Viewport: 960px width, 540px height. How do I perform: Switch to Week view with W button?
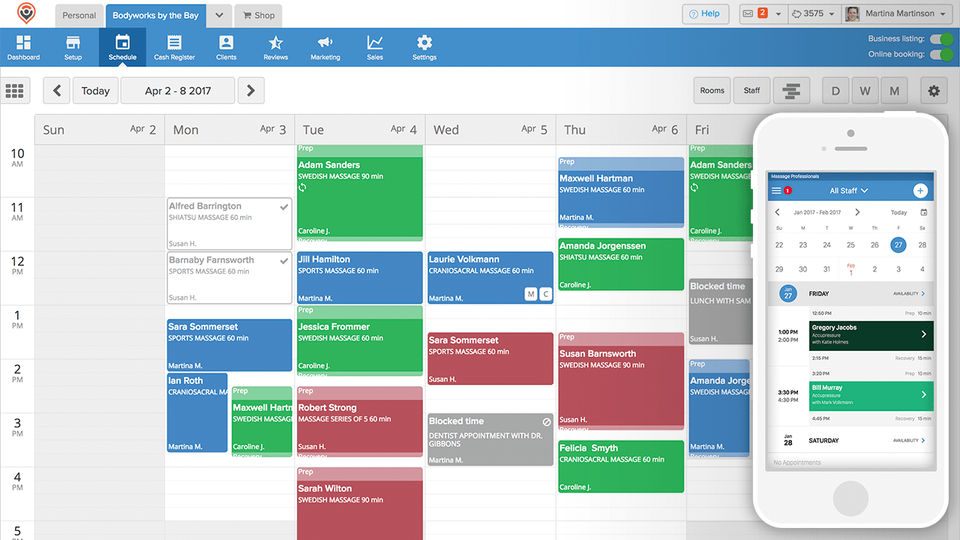pos(864,91)
